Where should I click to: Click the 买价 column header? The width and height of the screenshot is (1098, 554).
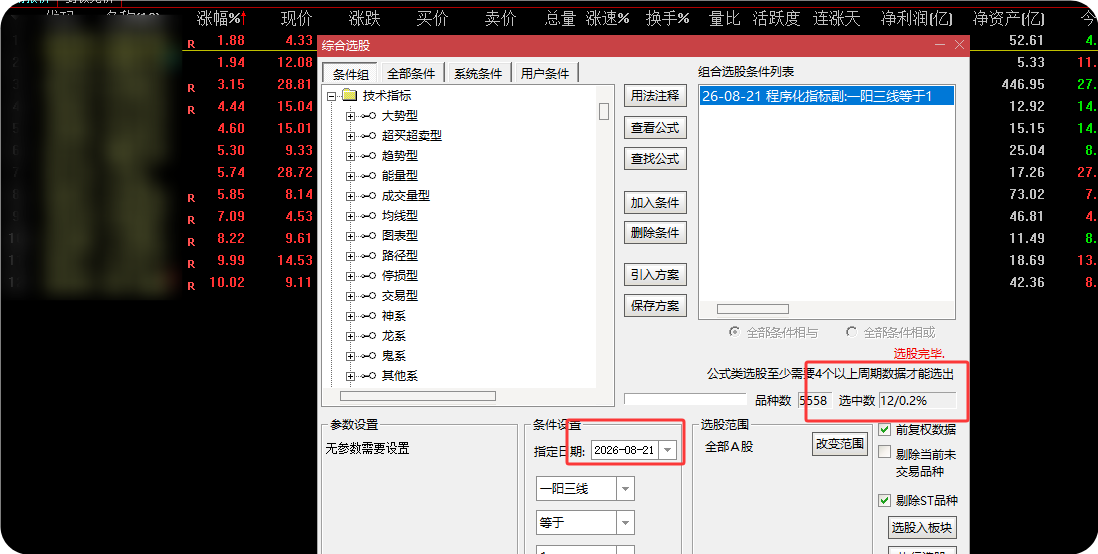(432, 19)
